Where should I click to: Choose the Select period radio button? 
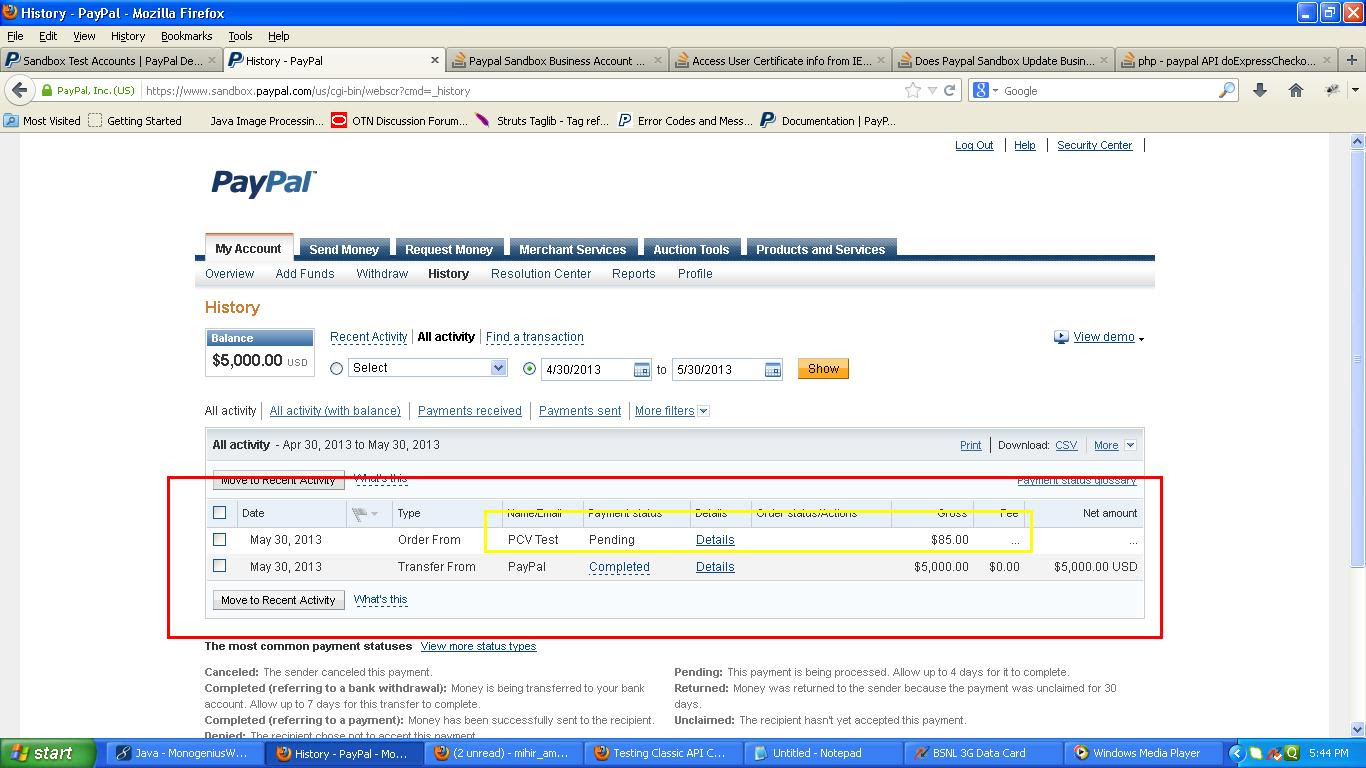[337, 369]
